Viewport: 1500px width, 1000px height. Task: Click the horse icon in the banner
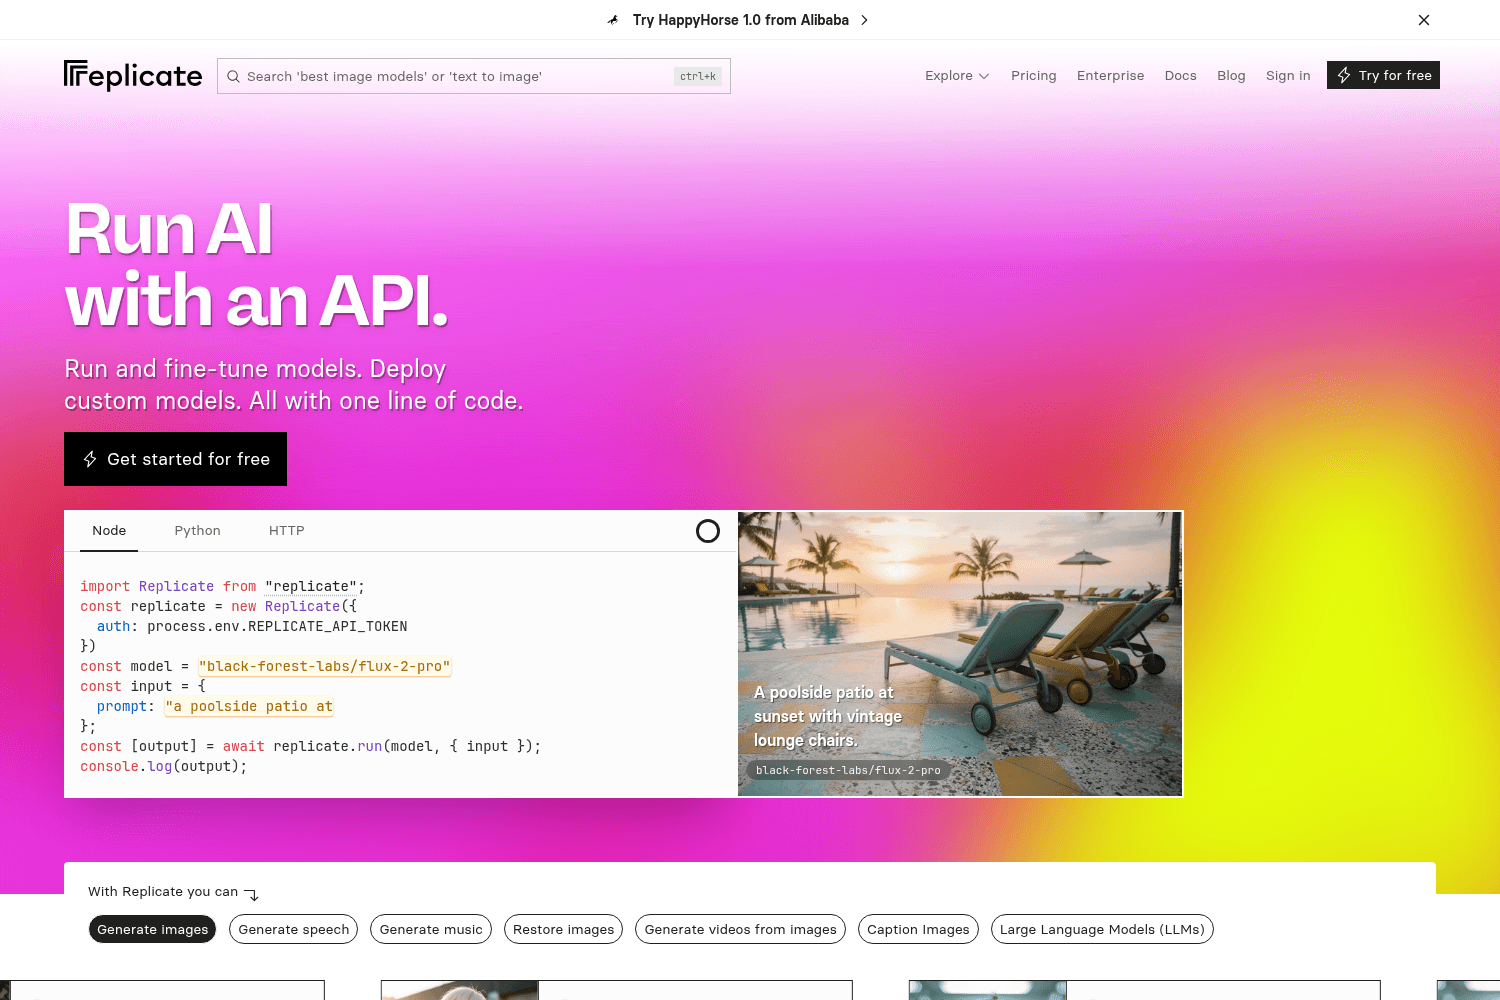(x=613, y=20)
